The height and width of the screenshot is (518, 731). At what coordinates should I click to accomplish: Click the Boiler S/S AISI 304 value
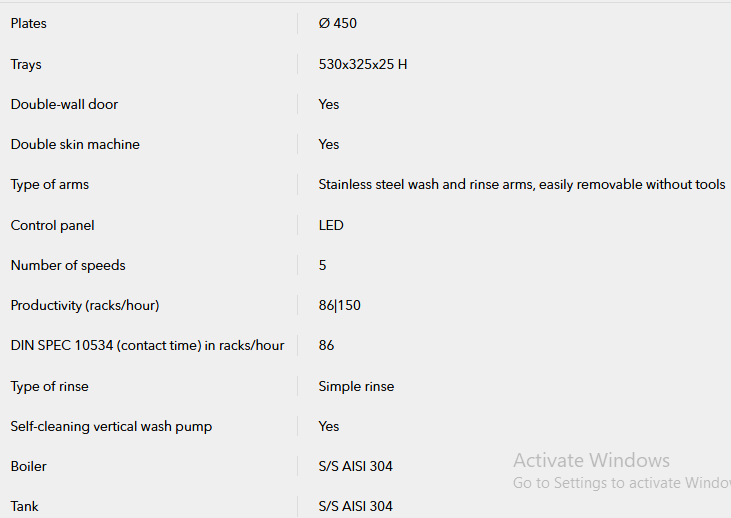click(x=356, y=467)
